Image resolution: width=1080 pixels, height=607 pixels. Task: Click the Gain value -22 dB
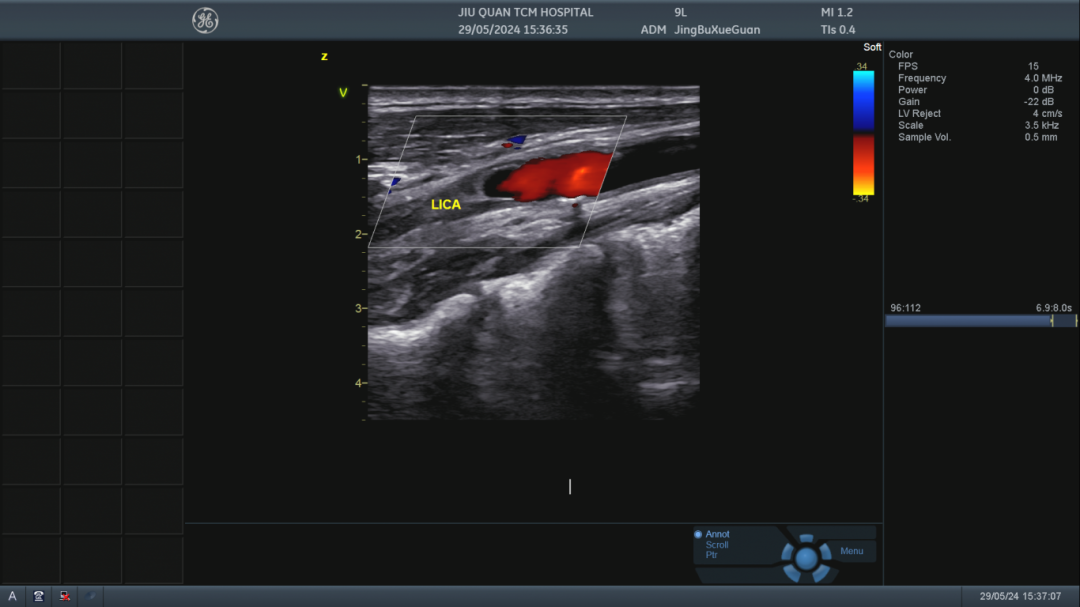point(1039,101)
